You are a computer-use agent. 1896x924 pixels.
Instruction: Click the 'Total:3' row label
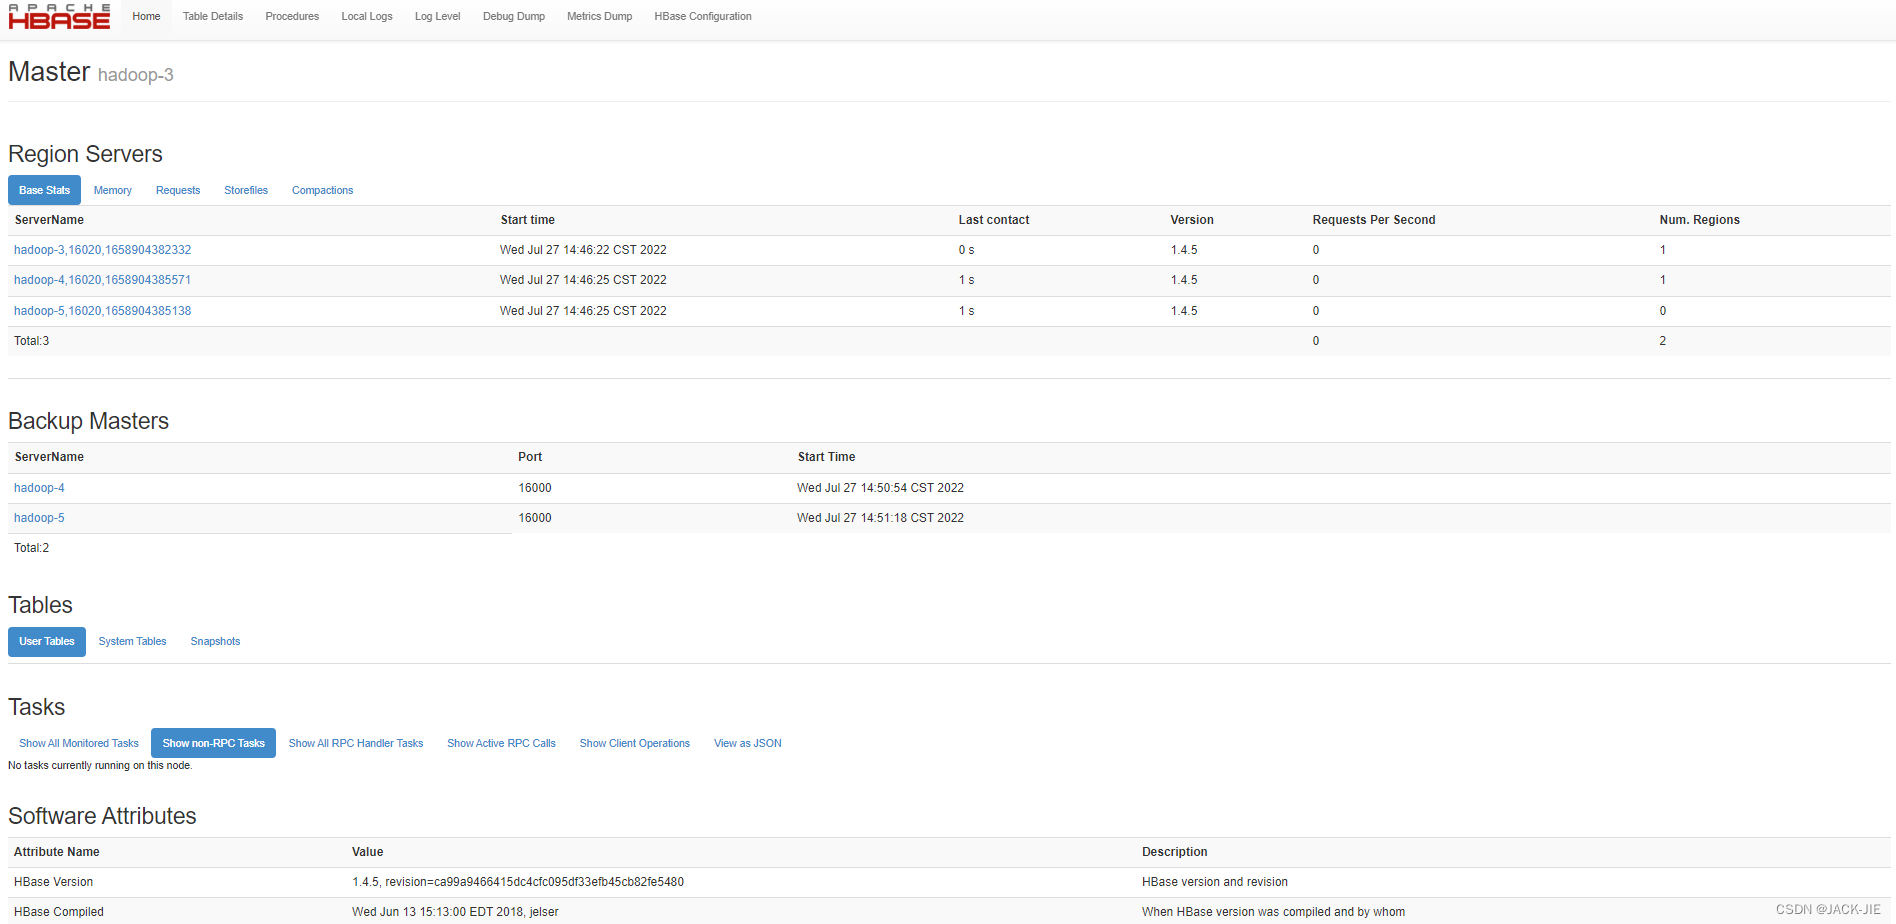tap(31, 341)
